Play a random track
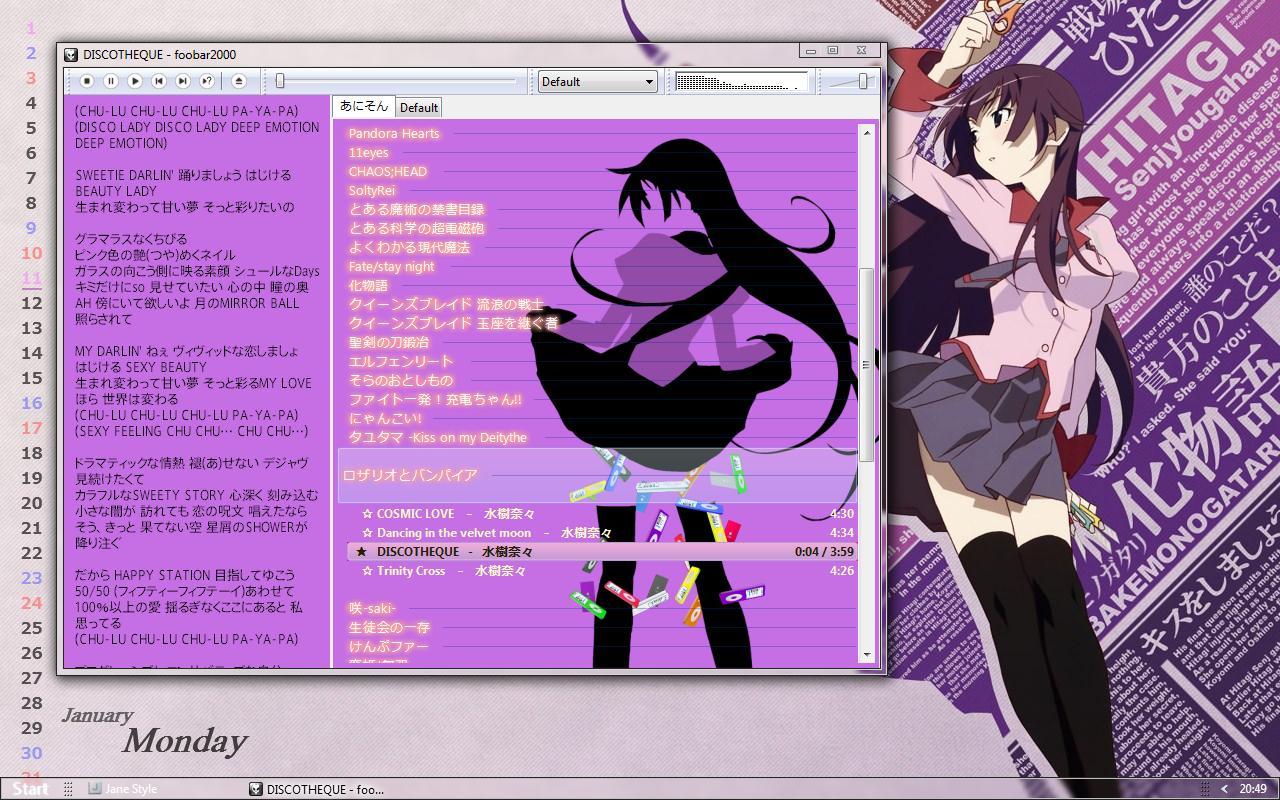The height and width of the screenshot is (800, 1280). (x=207, y=81)
